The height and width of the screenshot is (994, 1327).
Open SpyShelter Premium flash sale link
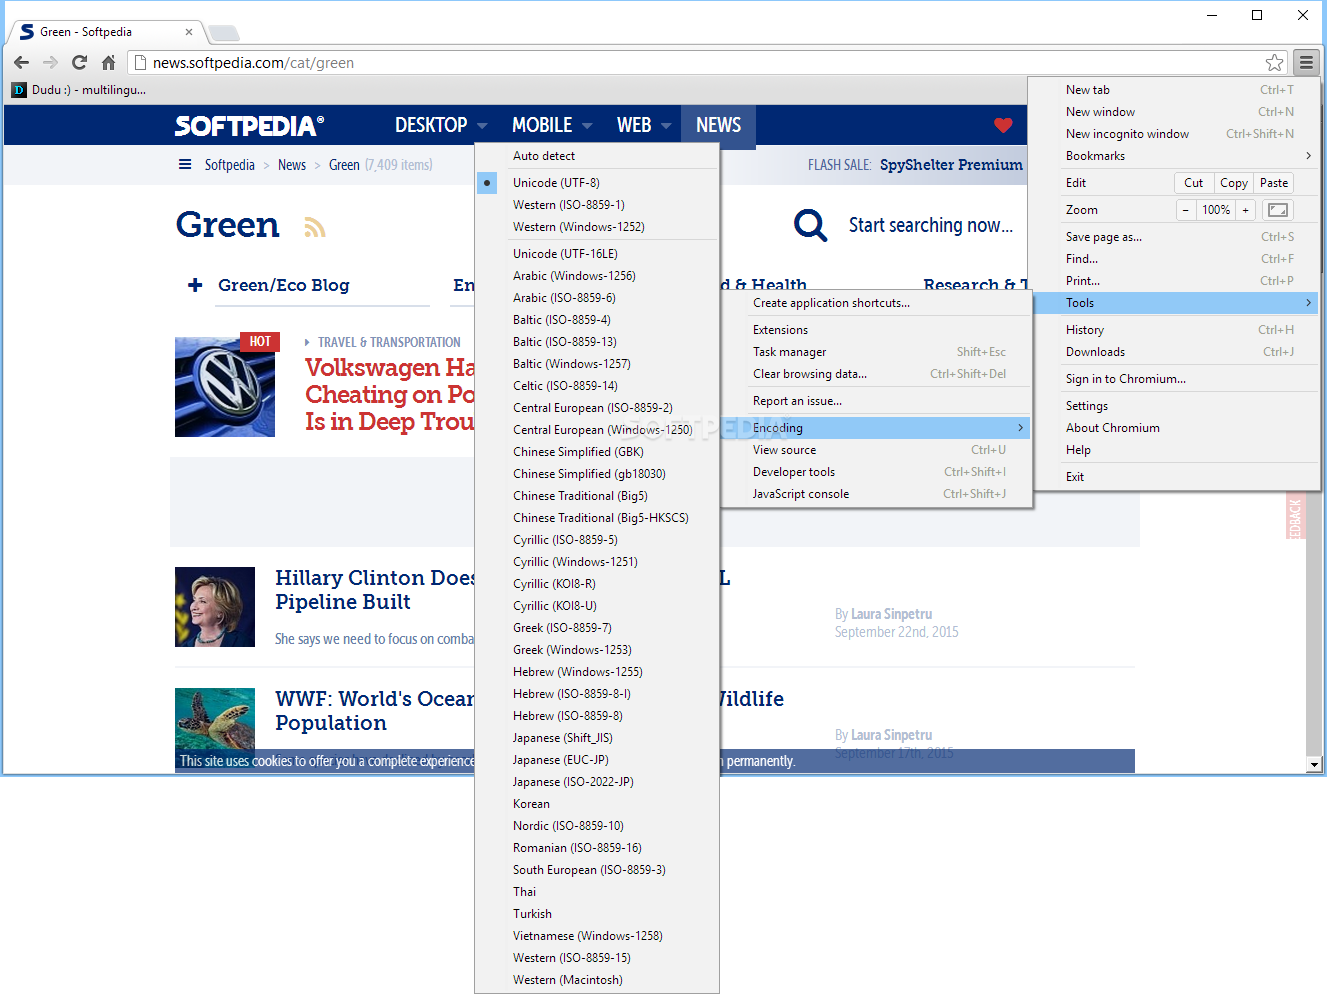(x=951, y=165)
